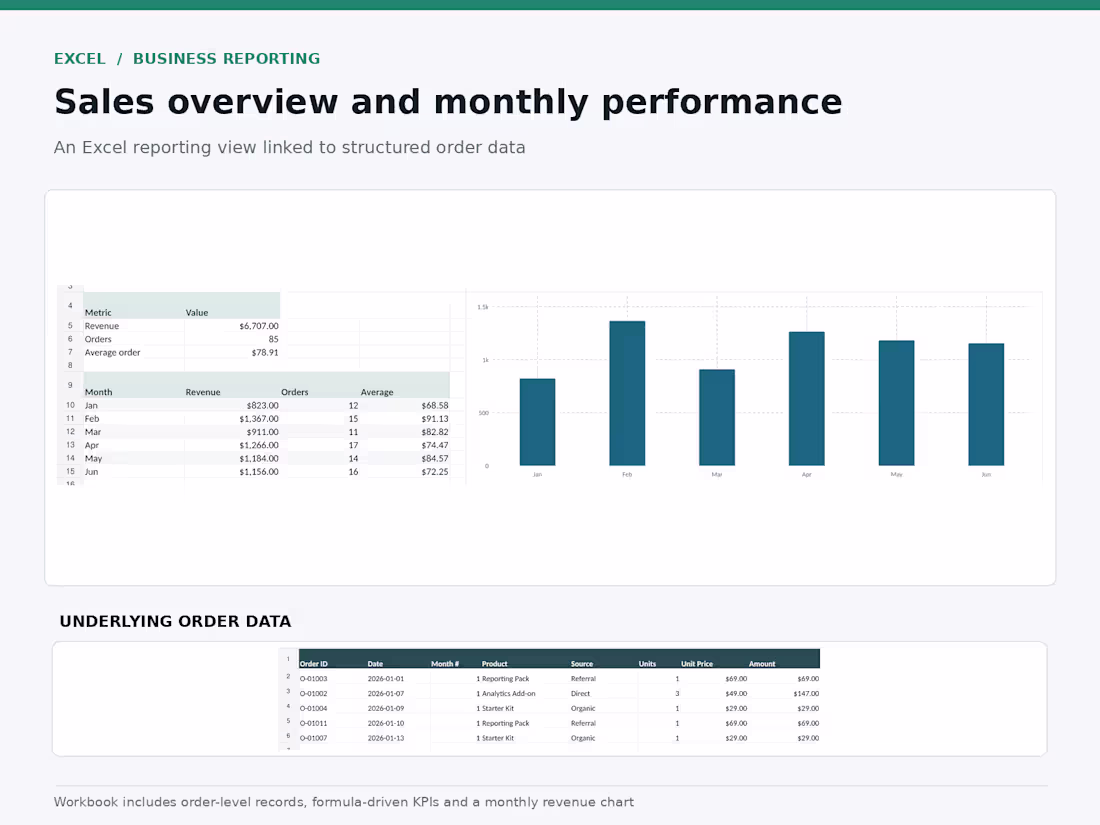Click the 'UNDERLYING ORDER DATA' heading

pos(175,622)
